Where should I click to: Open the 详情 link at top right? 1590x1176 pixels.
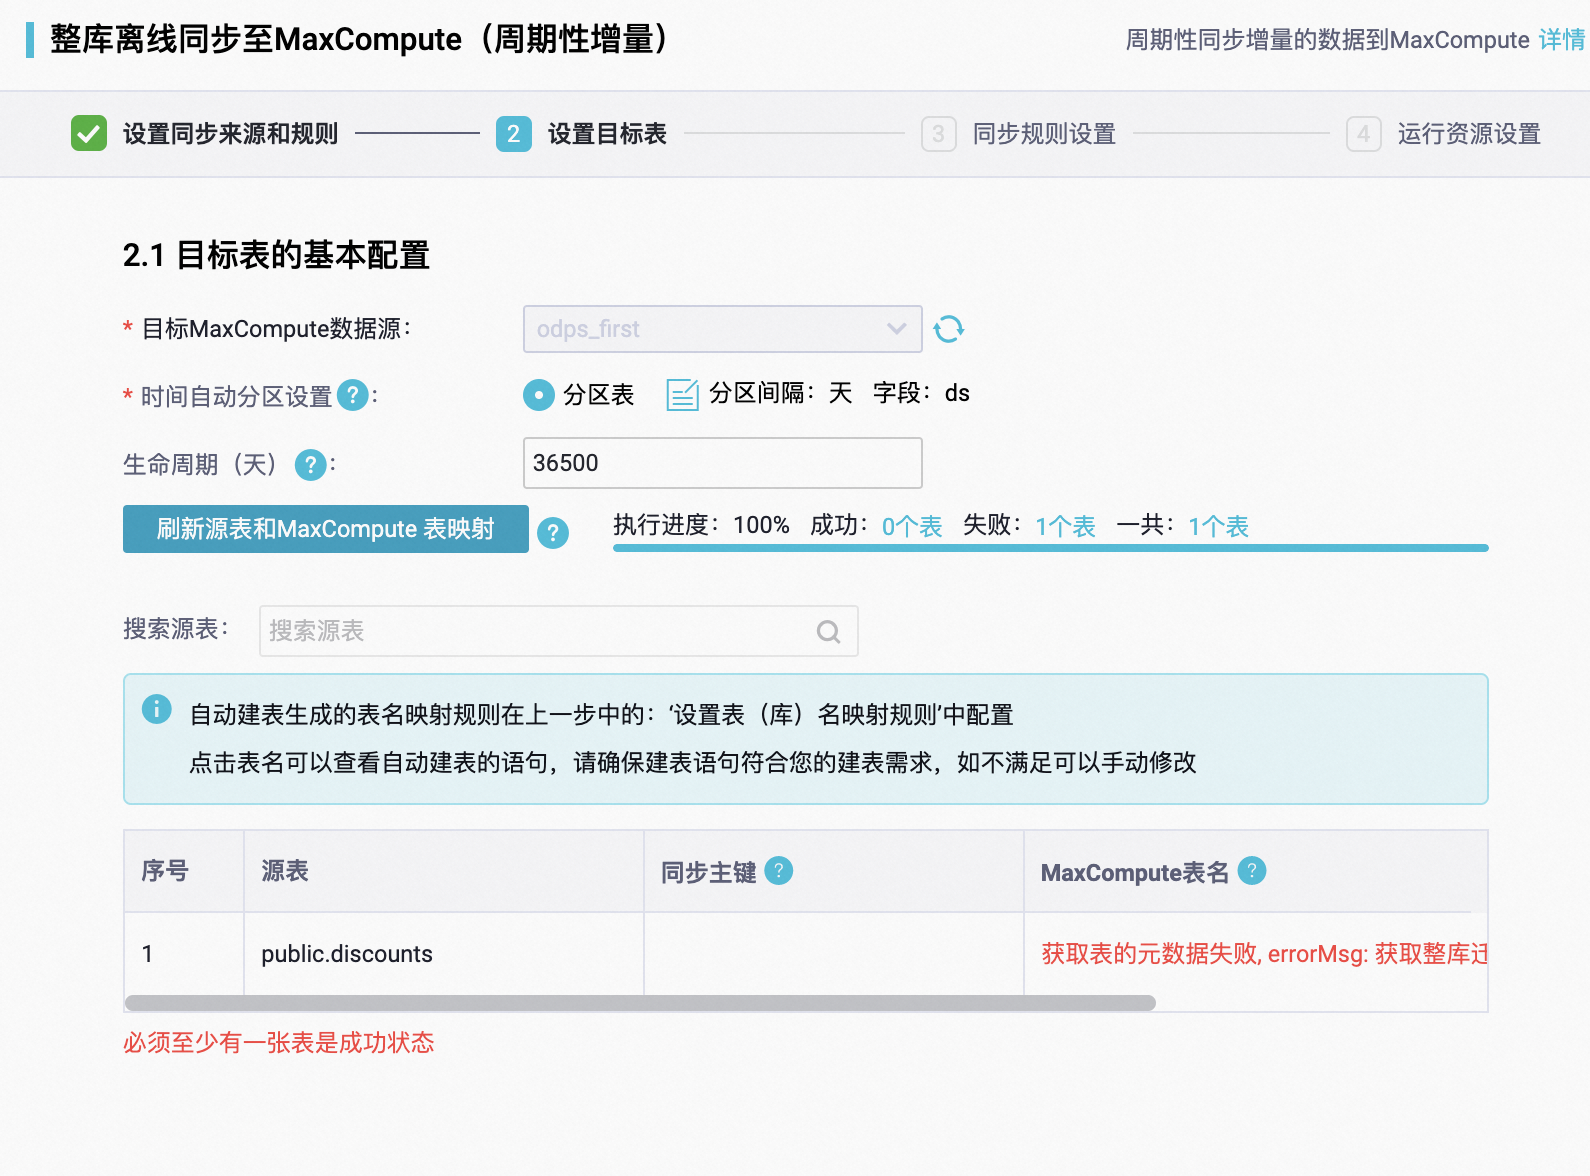pyautogui.click(x=1562, y=40)
